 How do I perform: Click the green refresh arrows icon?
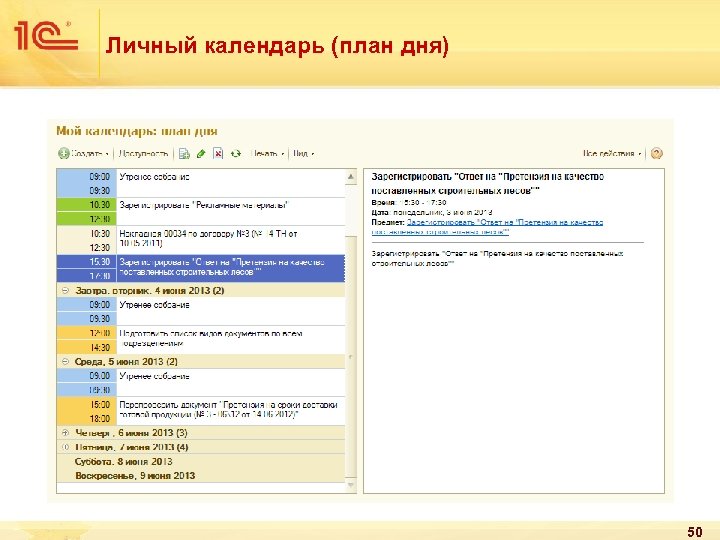[x=236, y=154]
